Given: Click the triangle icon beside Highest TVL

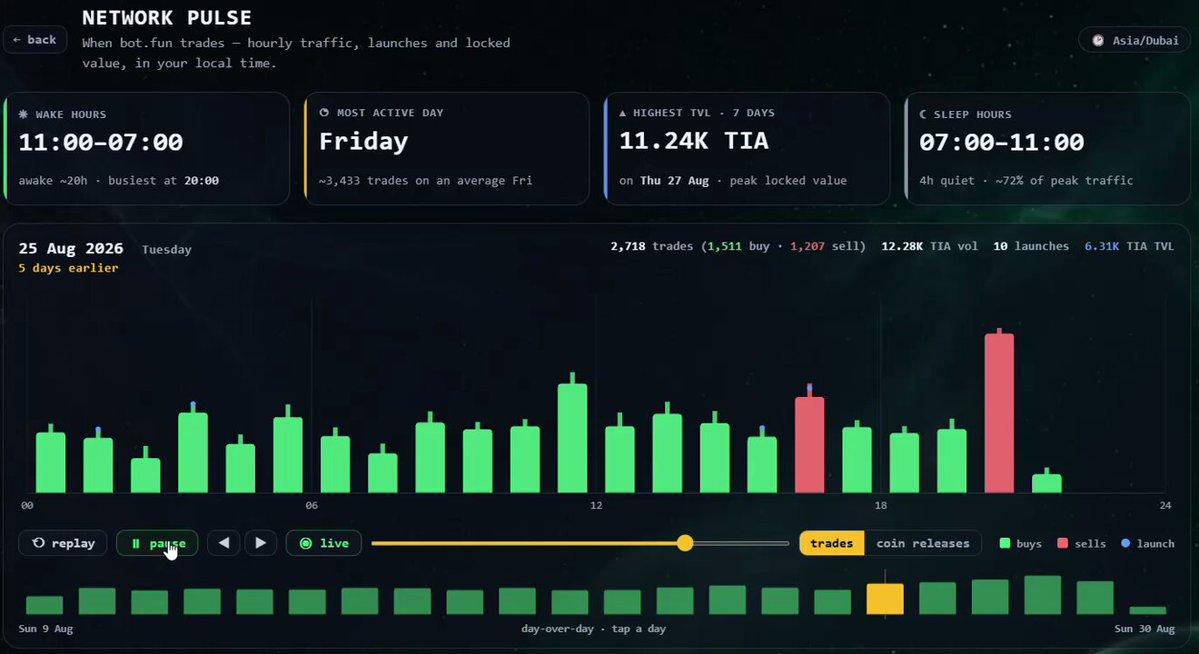Looking at the screenshot, I should click(x=622, y=112).
